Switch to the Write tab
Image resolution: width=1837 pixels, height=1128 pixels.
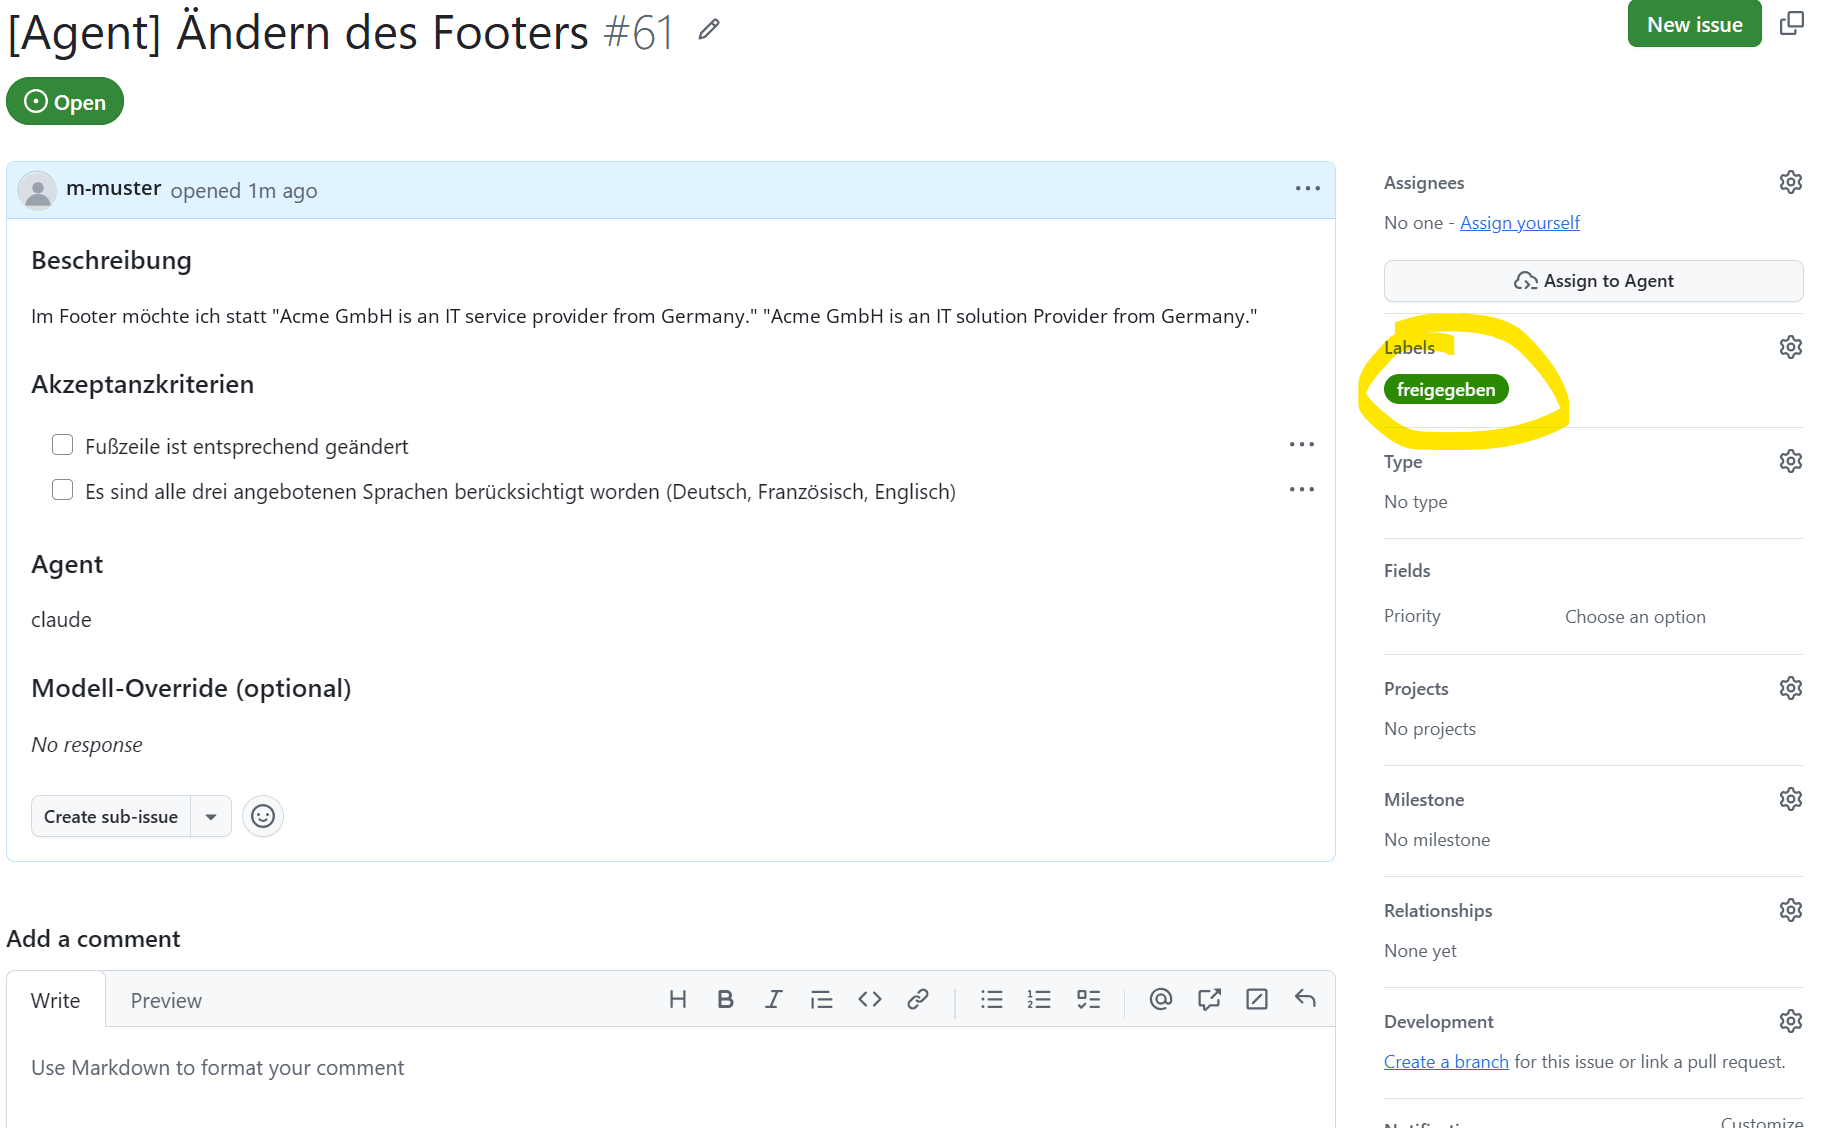56,1000
